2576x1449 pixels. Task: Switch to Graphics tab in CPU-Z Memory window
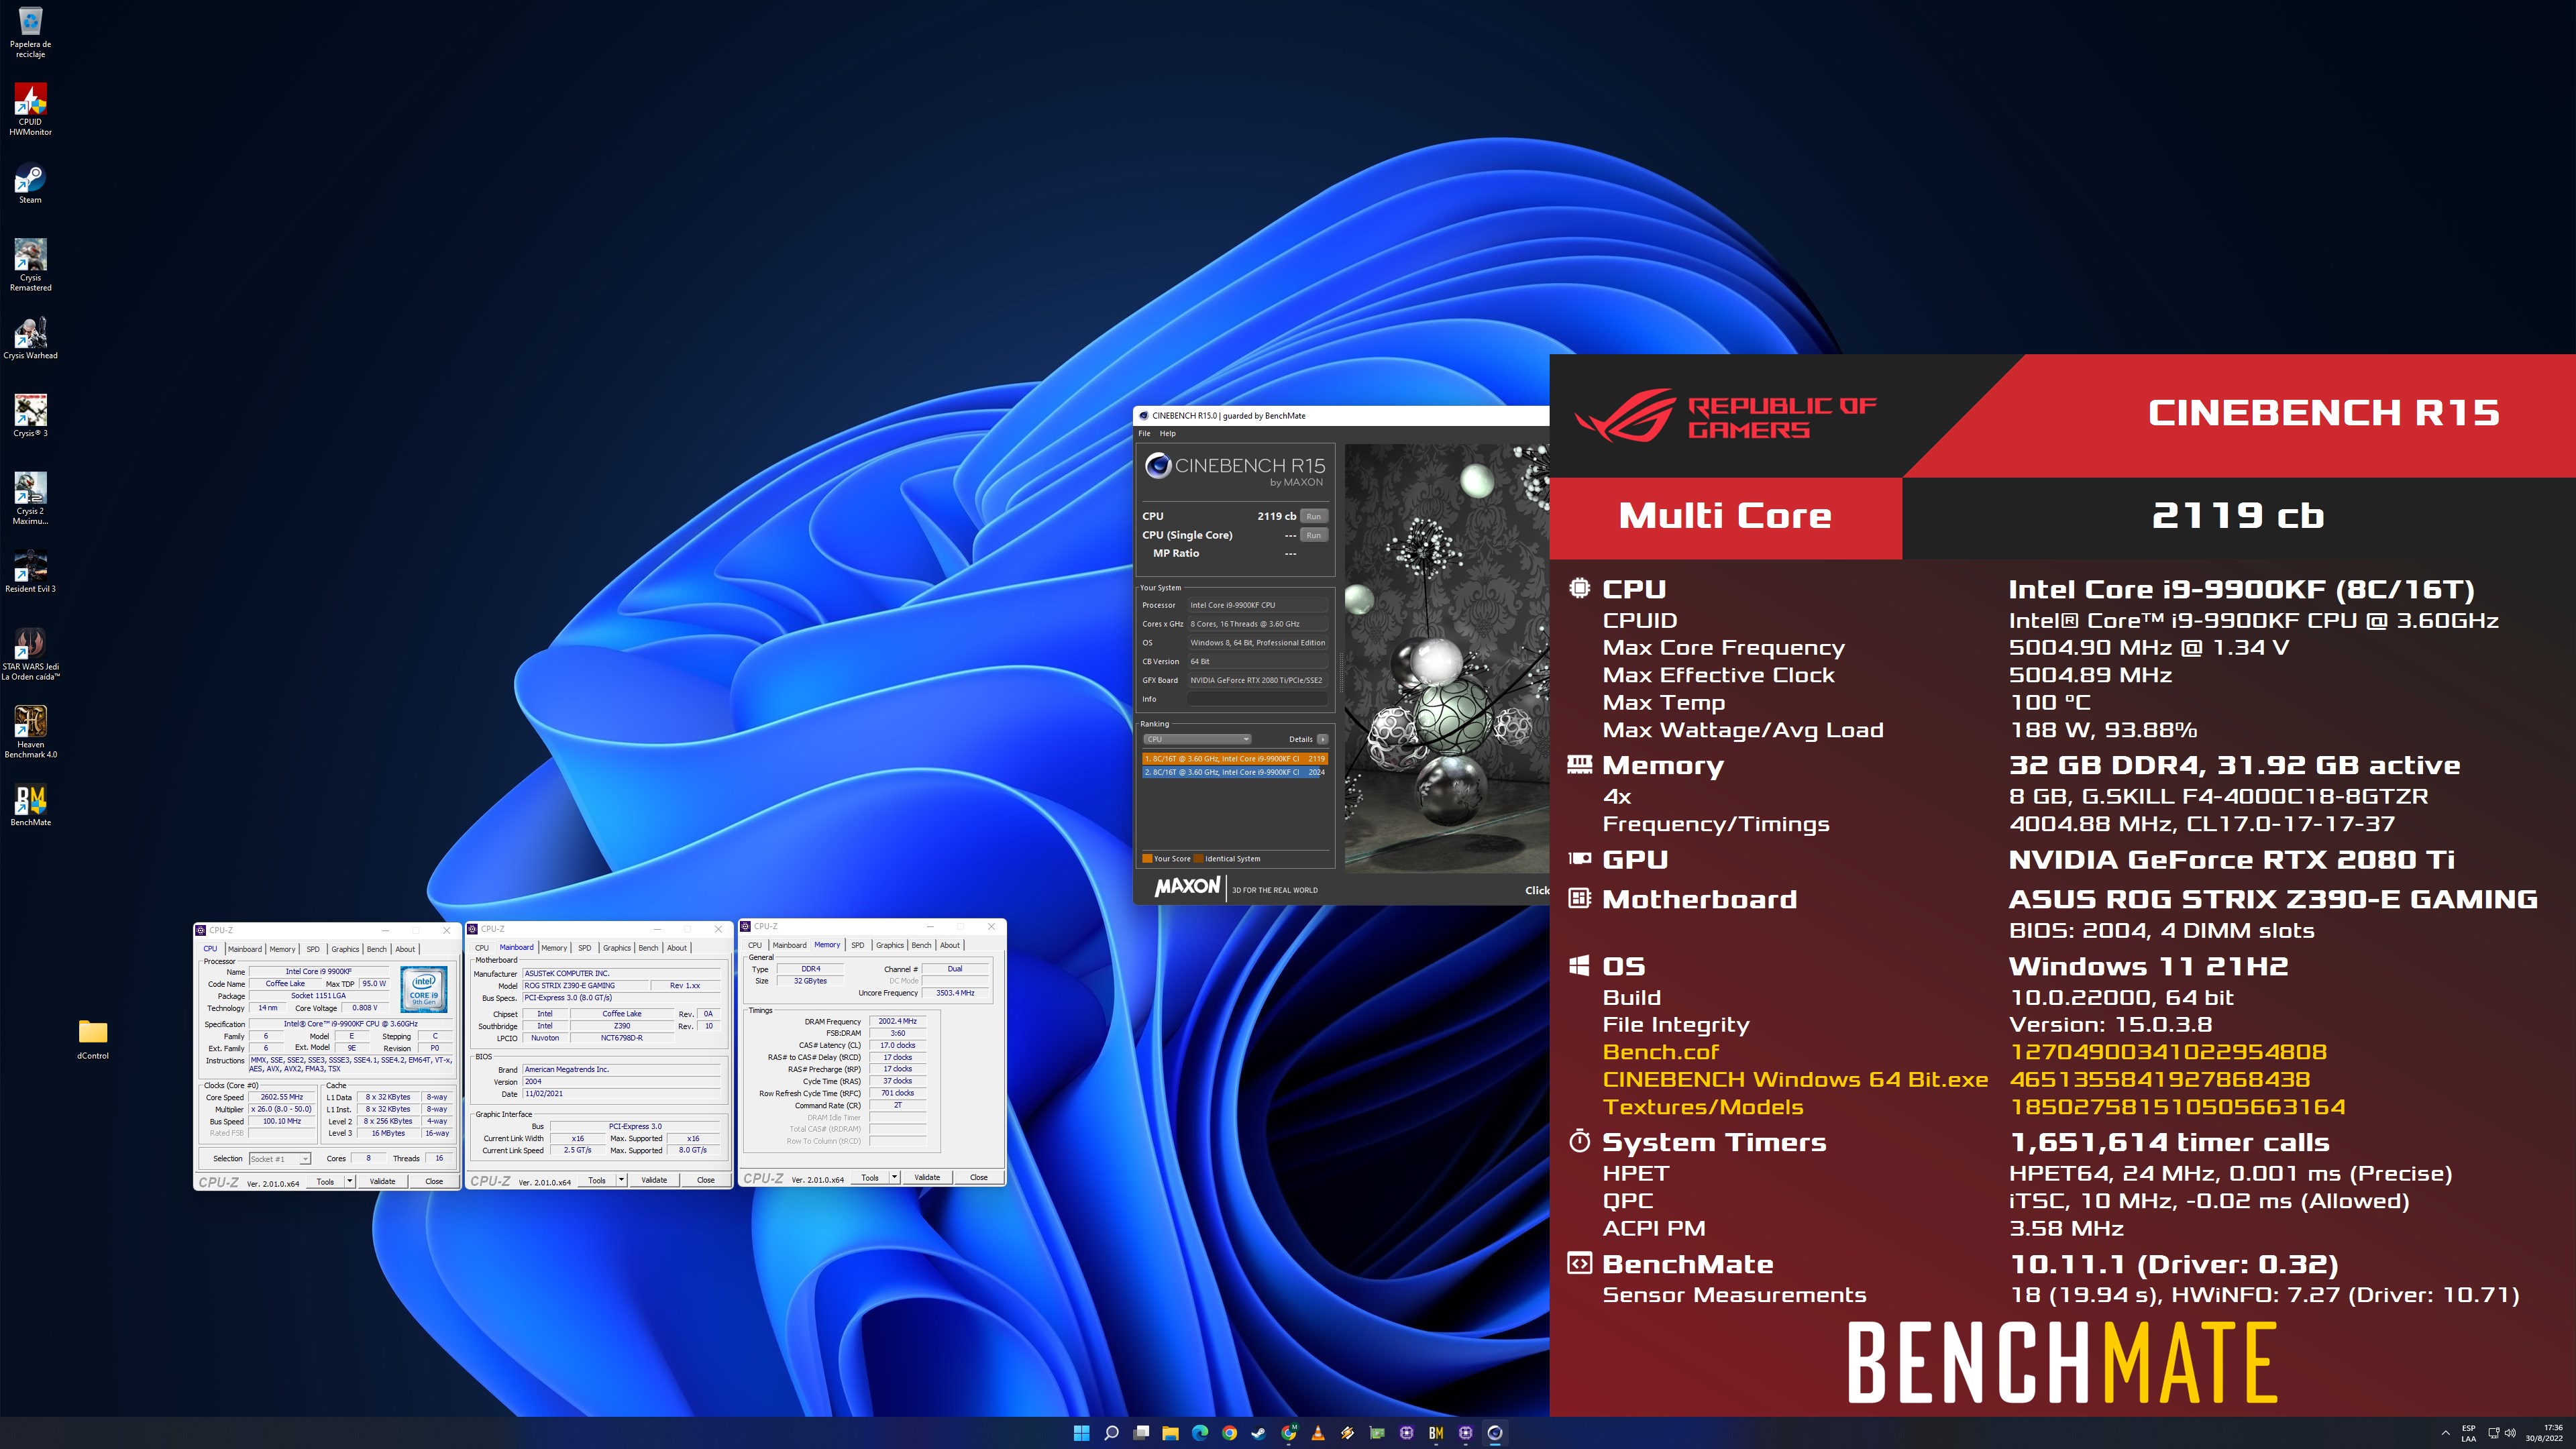click(x=890, y=945)
